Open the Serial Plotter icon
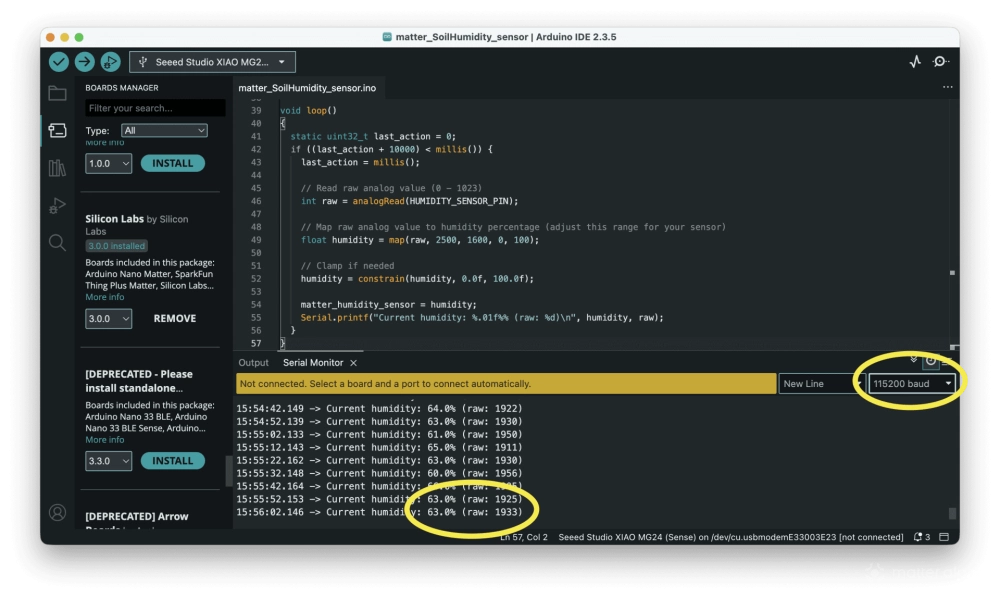Viewport: 1000px width, 598px height. (x=915, y=62)
